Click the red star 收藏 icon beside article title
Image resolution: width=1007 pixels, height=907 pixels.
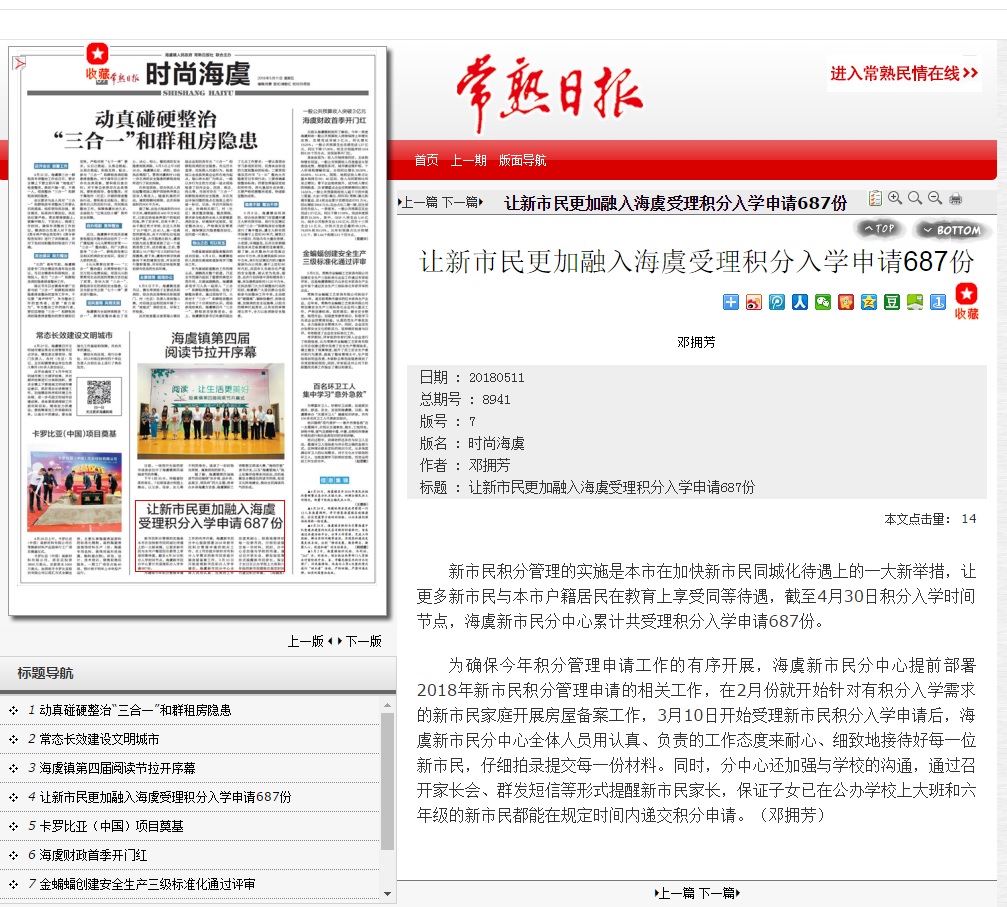coord(967,301)
